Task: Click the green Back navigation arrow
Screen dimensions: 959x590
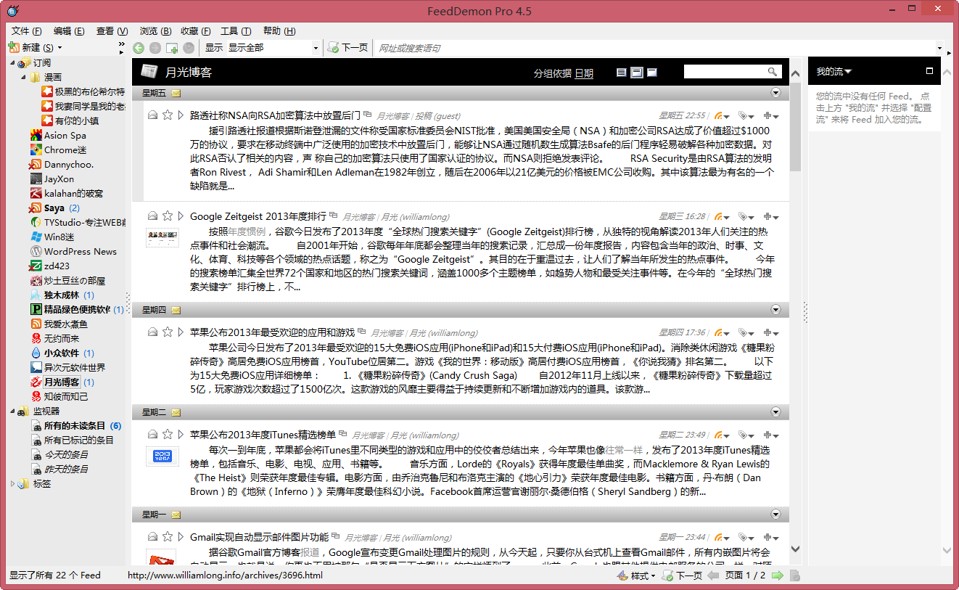Action: point(139,48)
